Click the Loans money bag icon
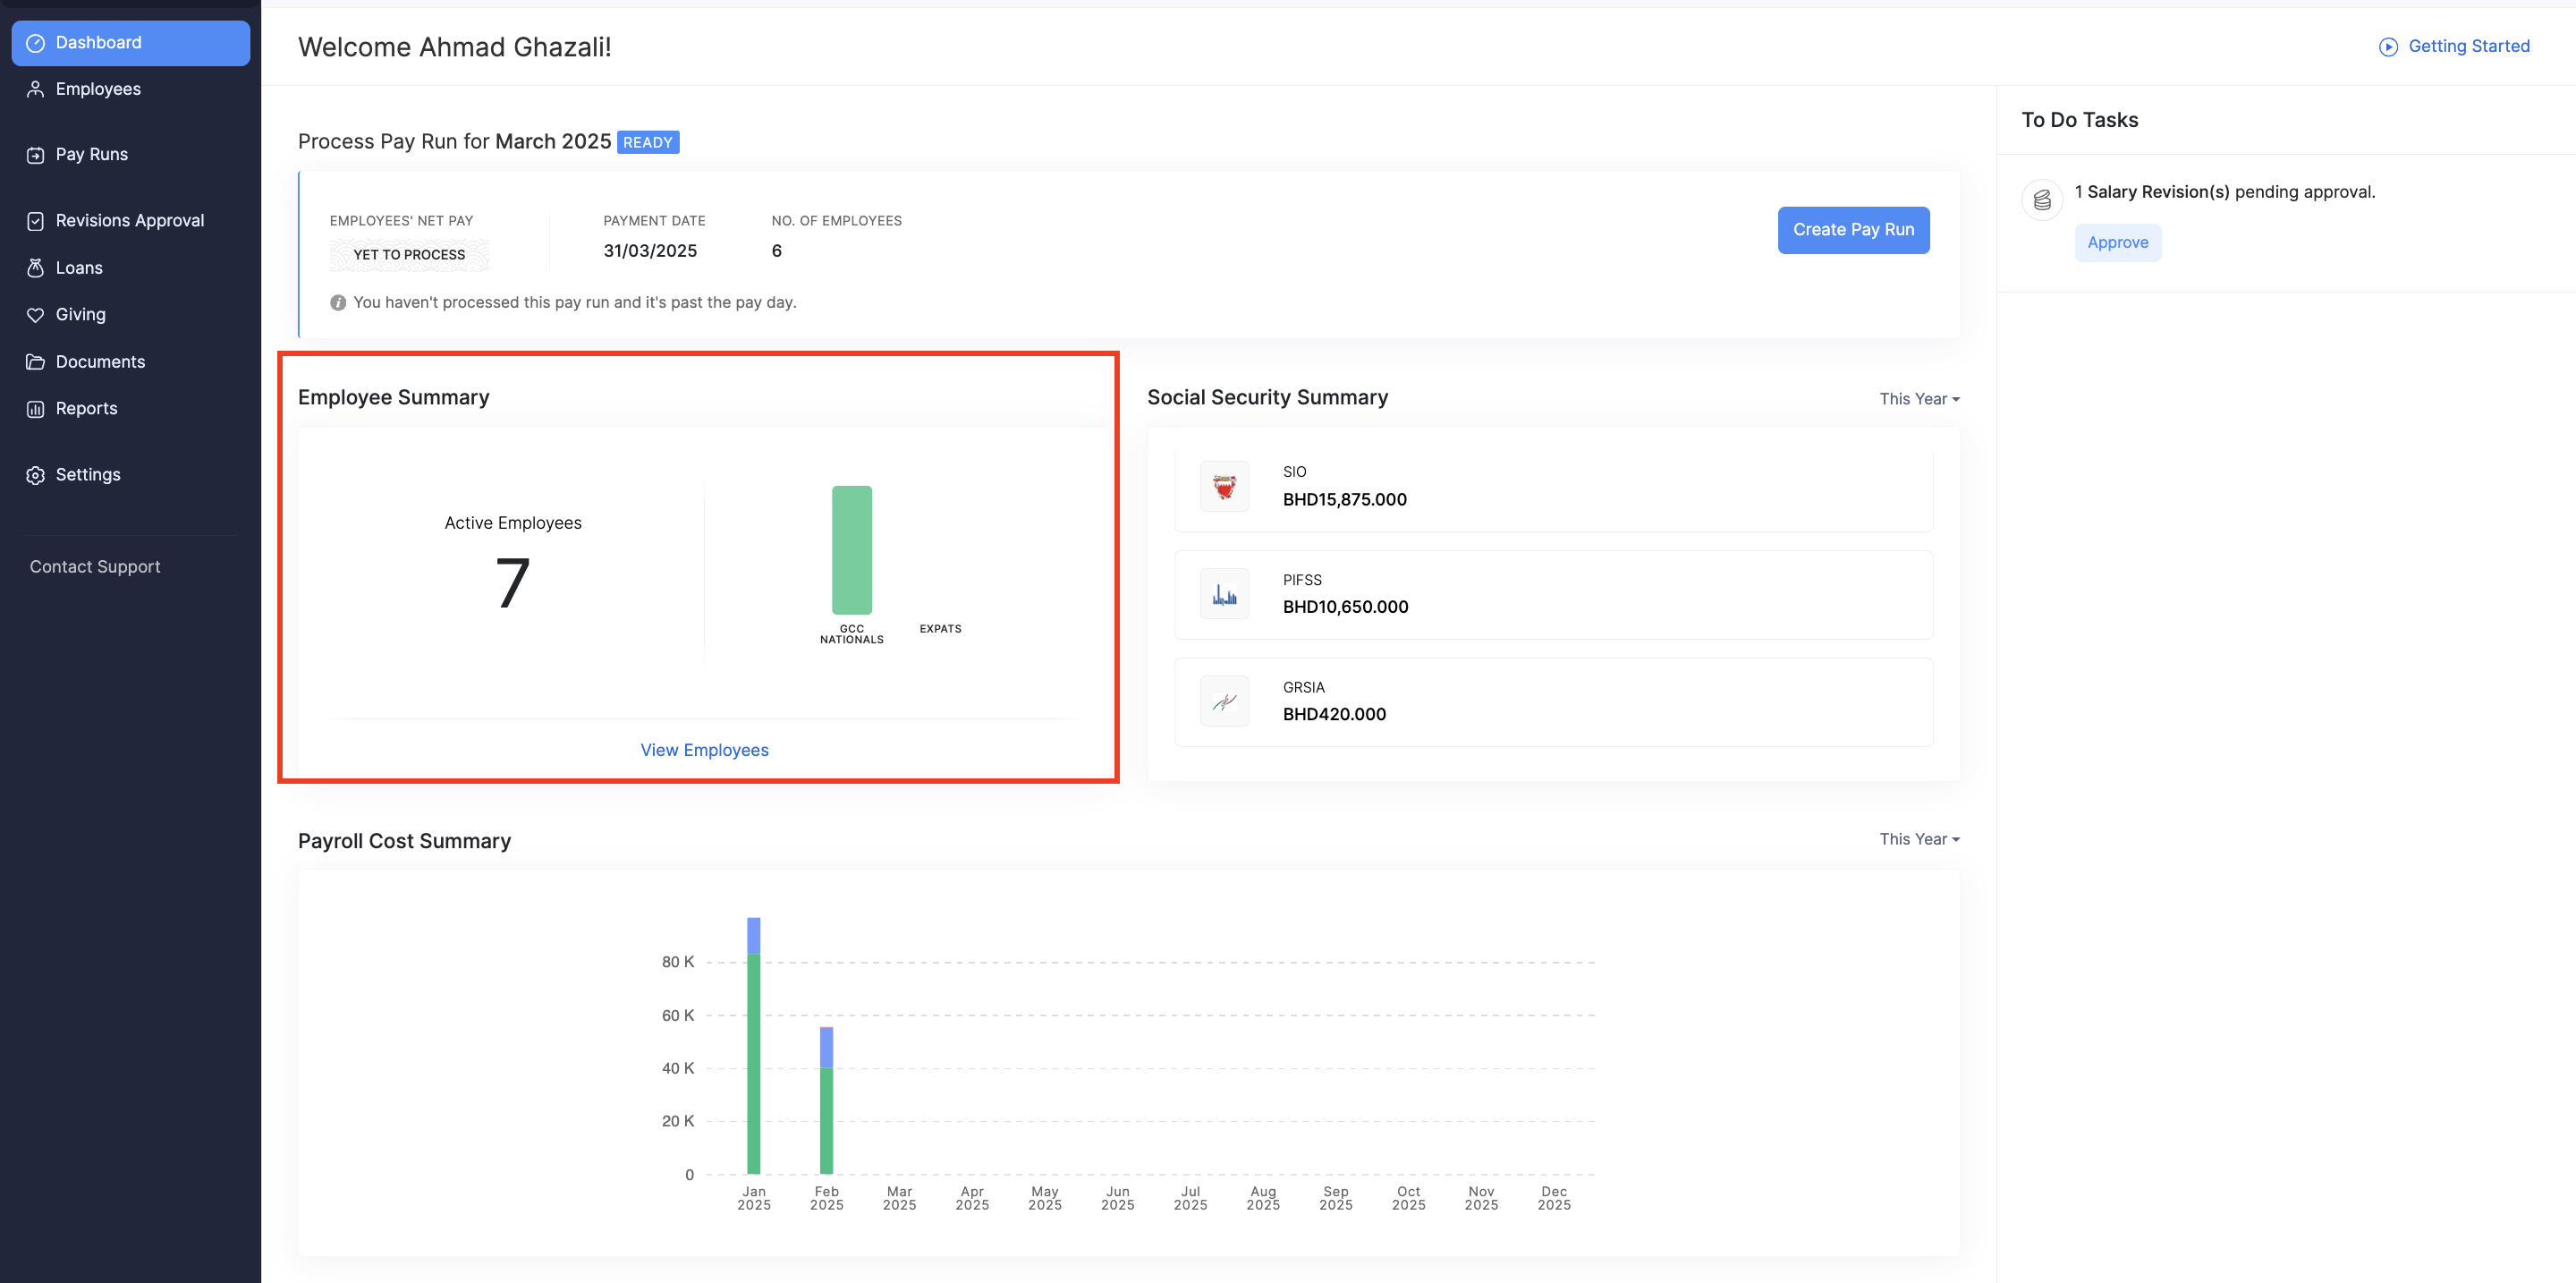This screenshot has height=1283, width=2576. pyautogui.click(x=36, y=268)
